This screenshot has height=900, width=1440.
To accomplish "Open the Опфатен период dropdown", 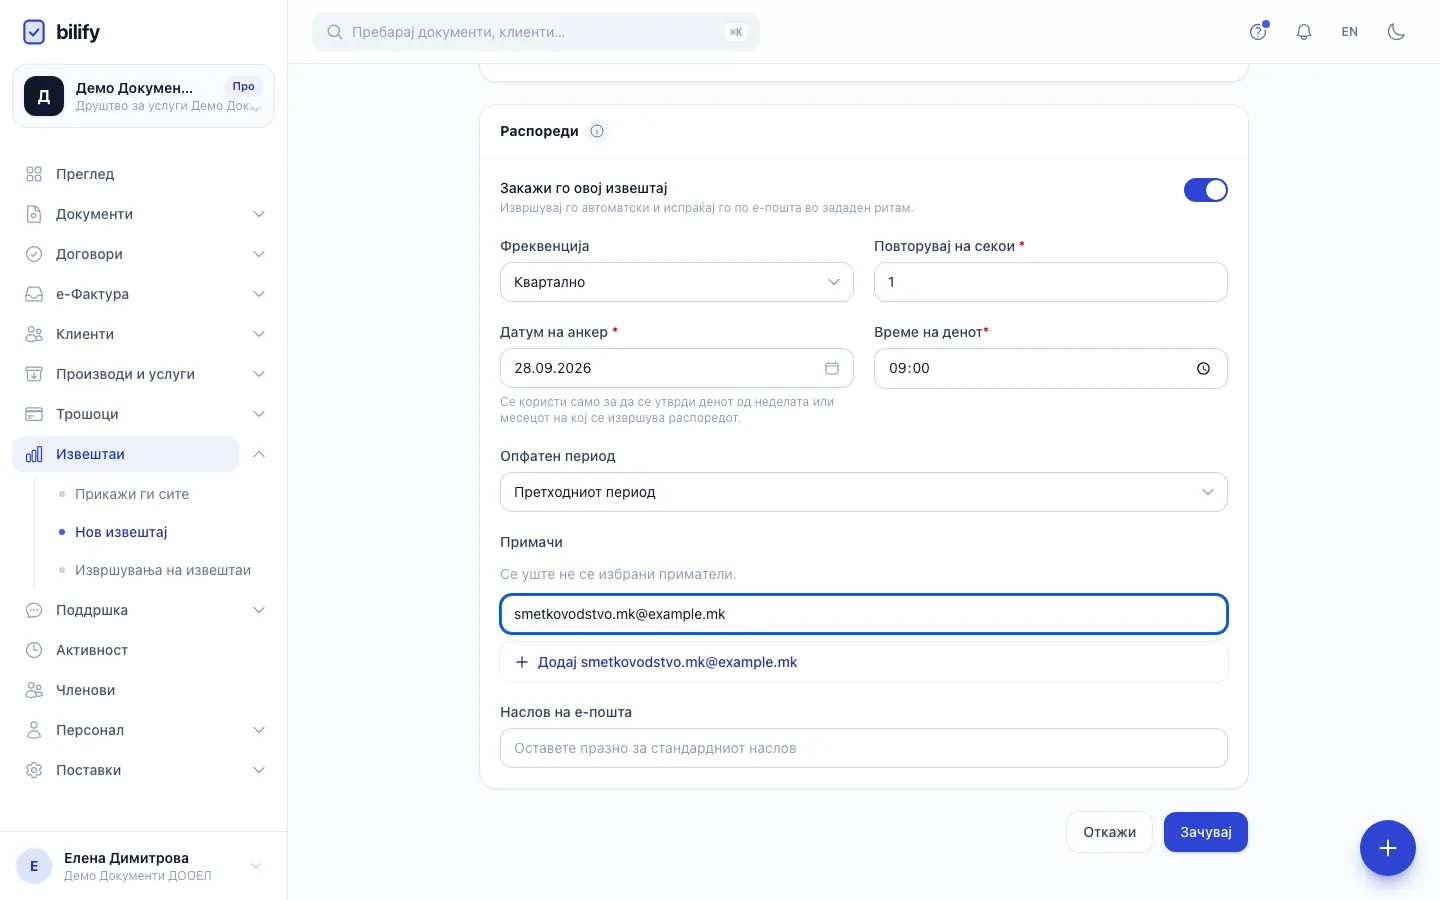I will pyautogui.click(x=863, y=492).
